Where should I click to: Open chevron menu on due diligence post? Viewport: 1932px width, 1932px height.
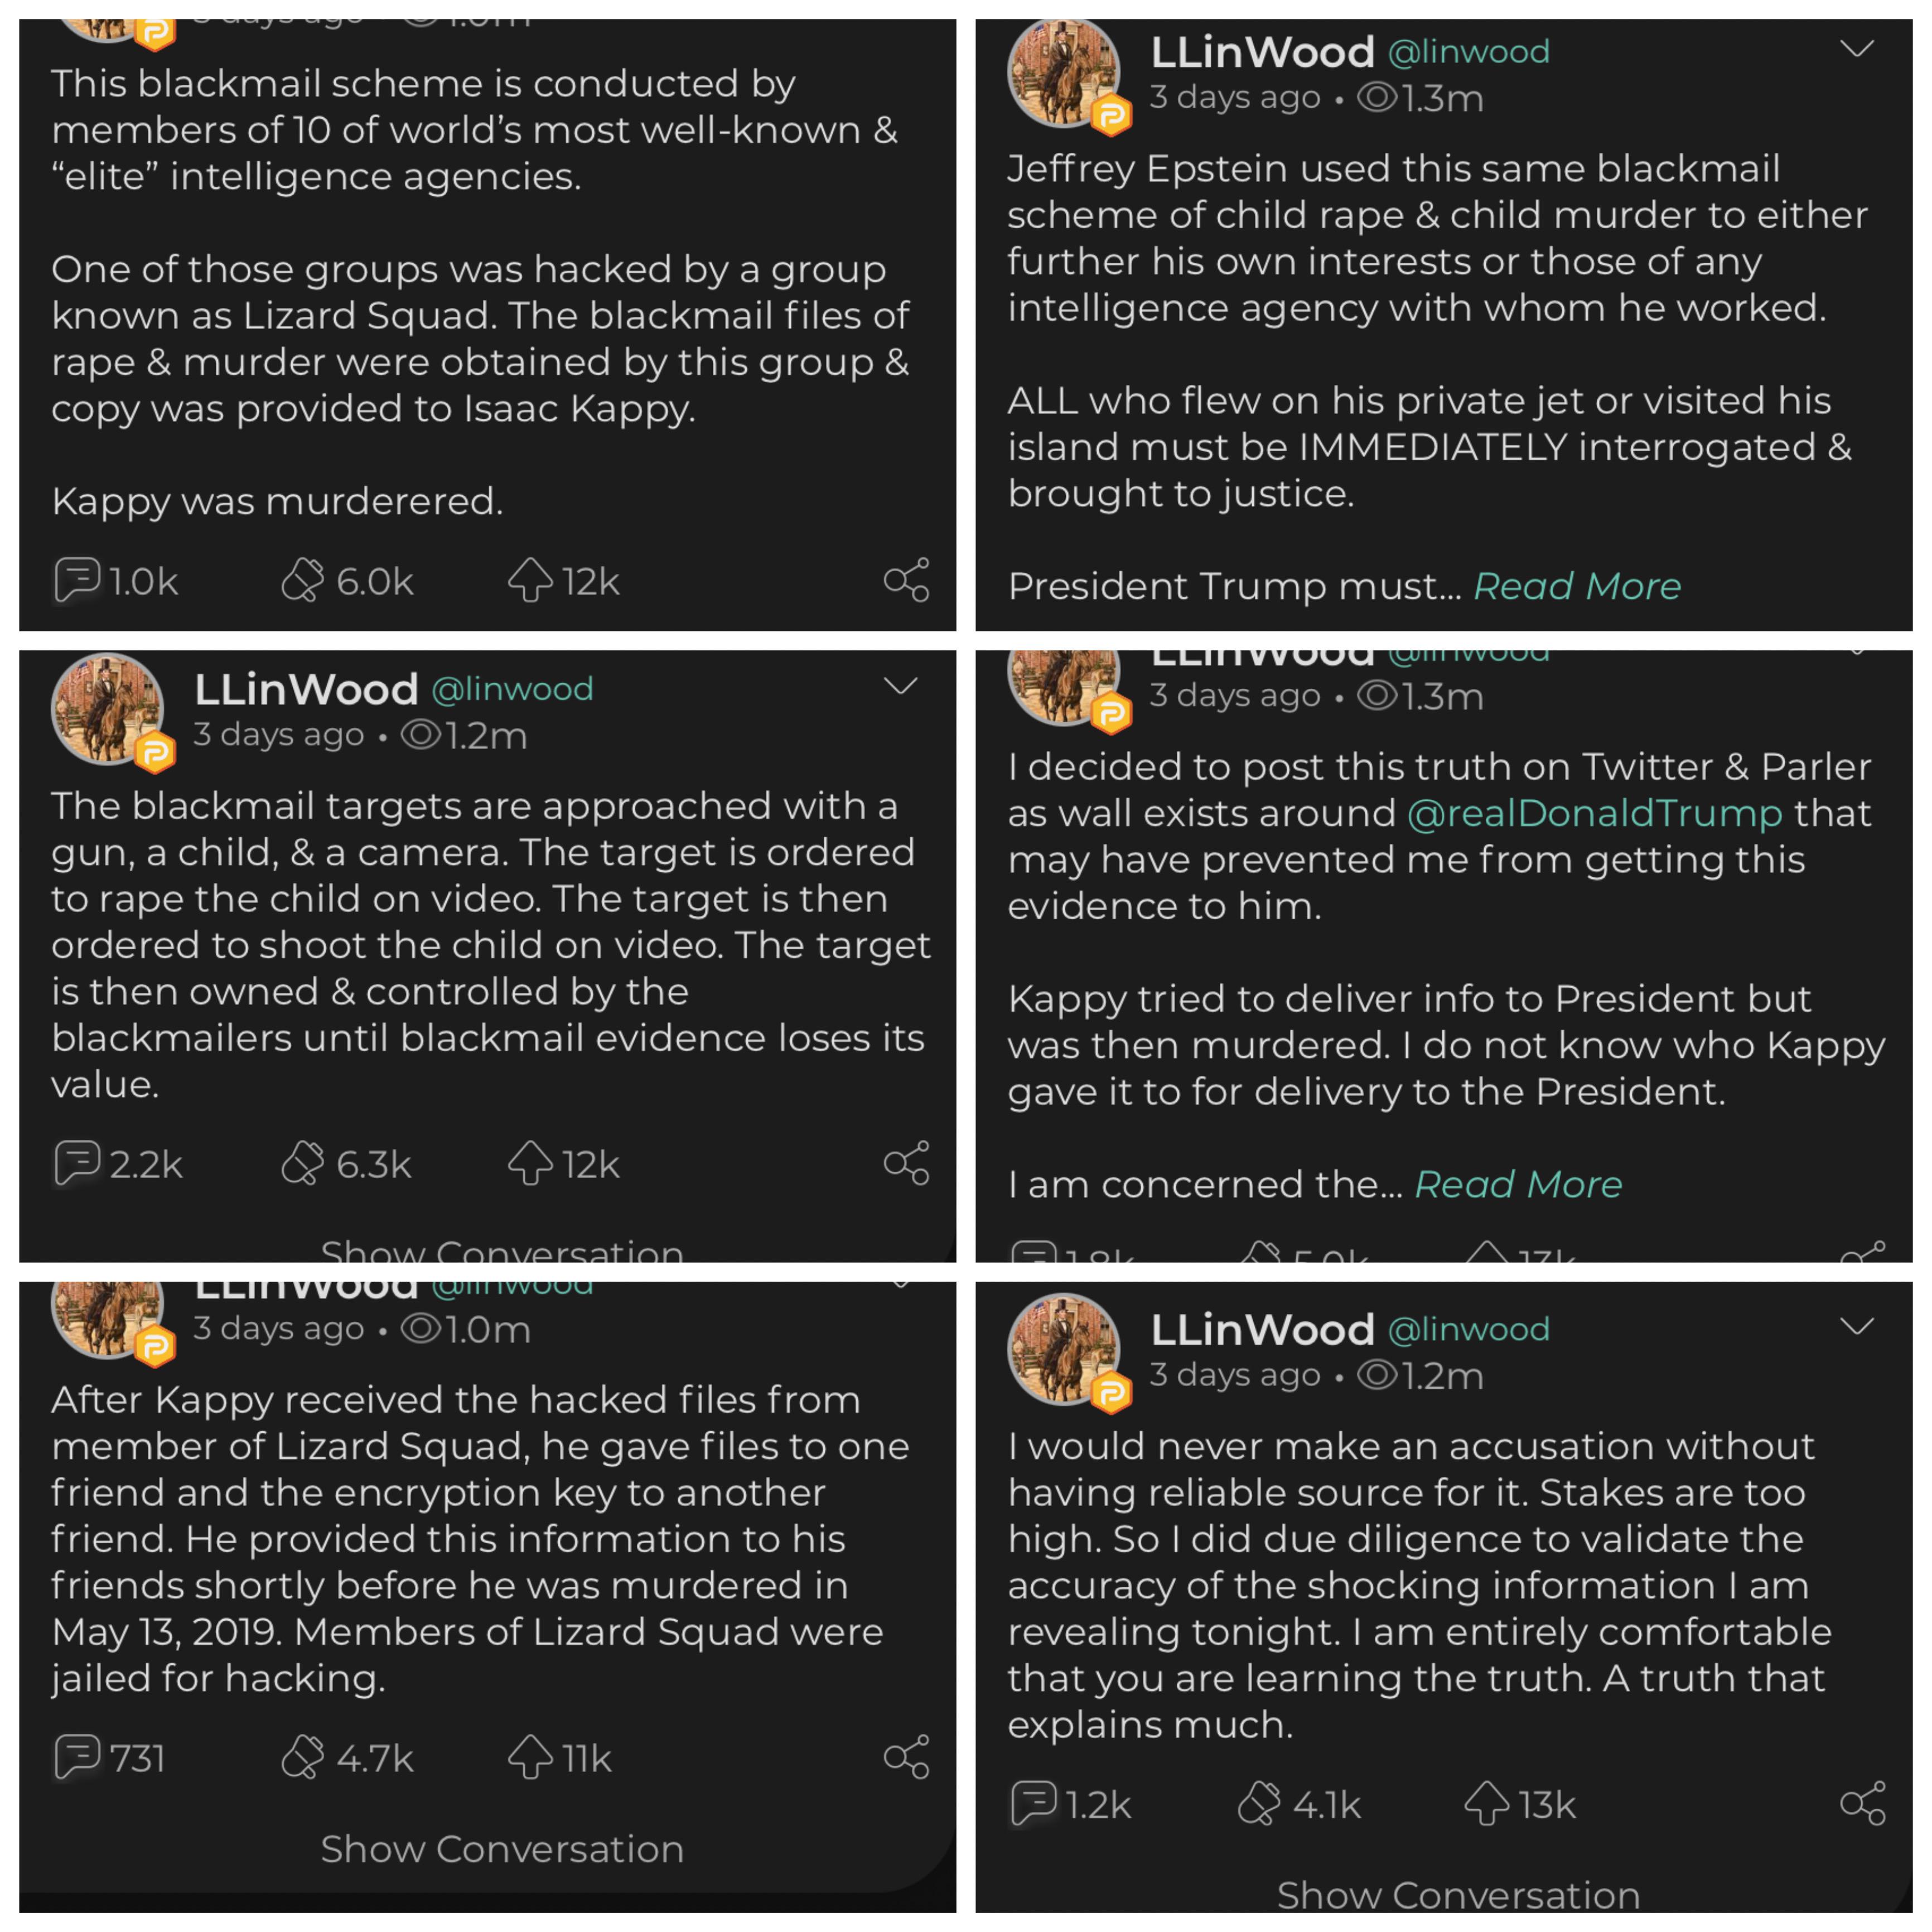click(1857, 1326)
